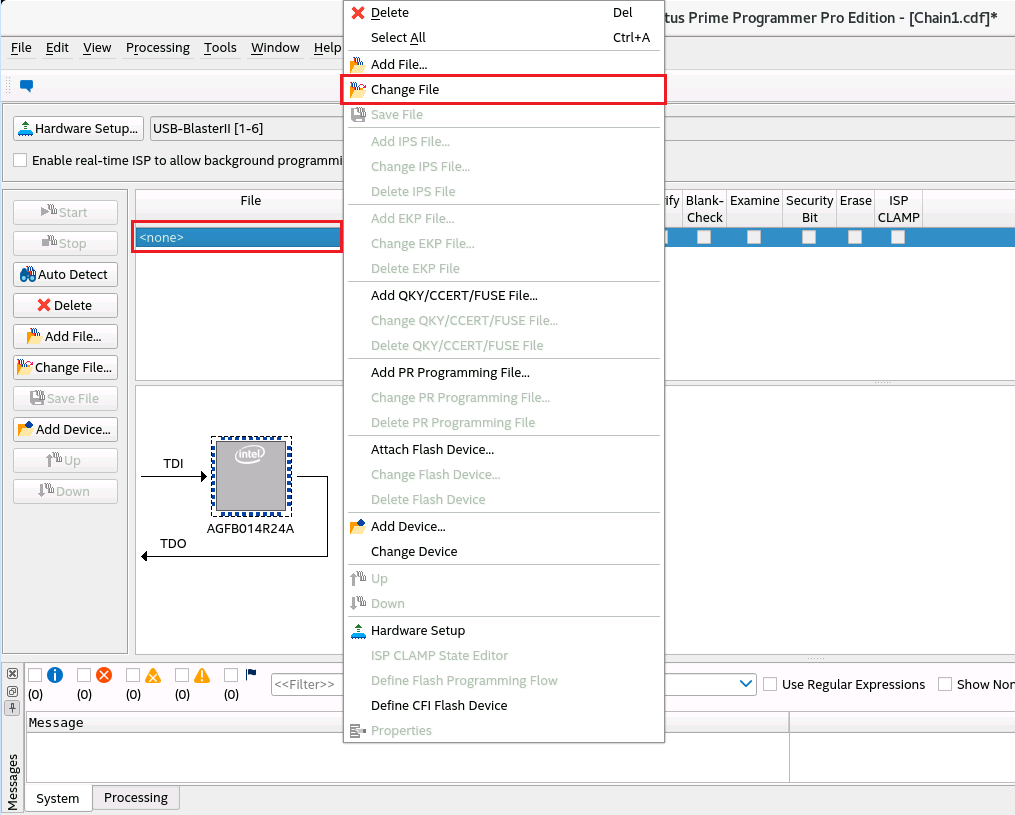Click the Critical Warning filter icon
Screen dimensions: 1015x815
point(153,675)
